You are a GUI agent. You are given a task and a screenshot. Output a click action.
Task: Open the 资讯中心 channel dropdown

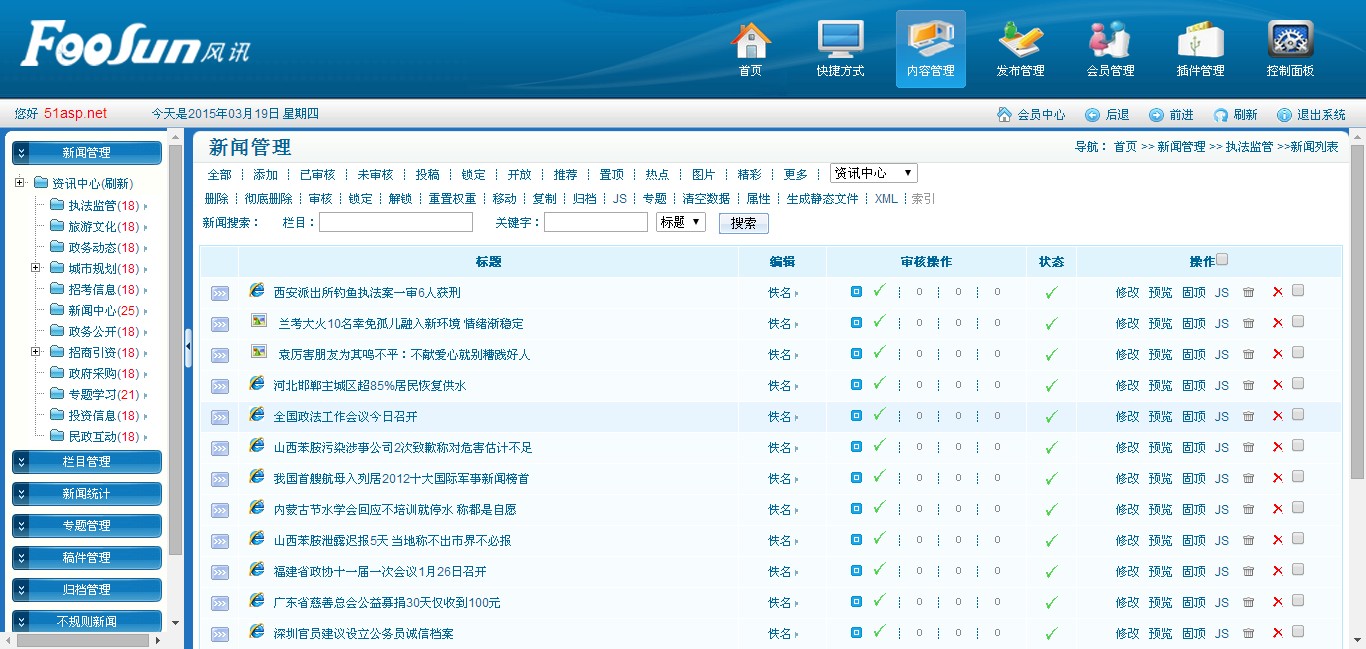click(x=873, y=173)
